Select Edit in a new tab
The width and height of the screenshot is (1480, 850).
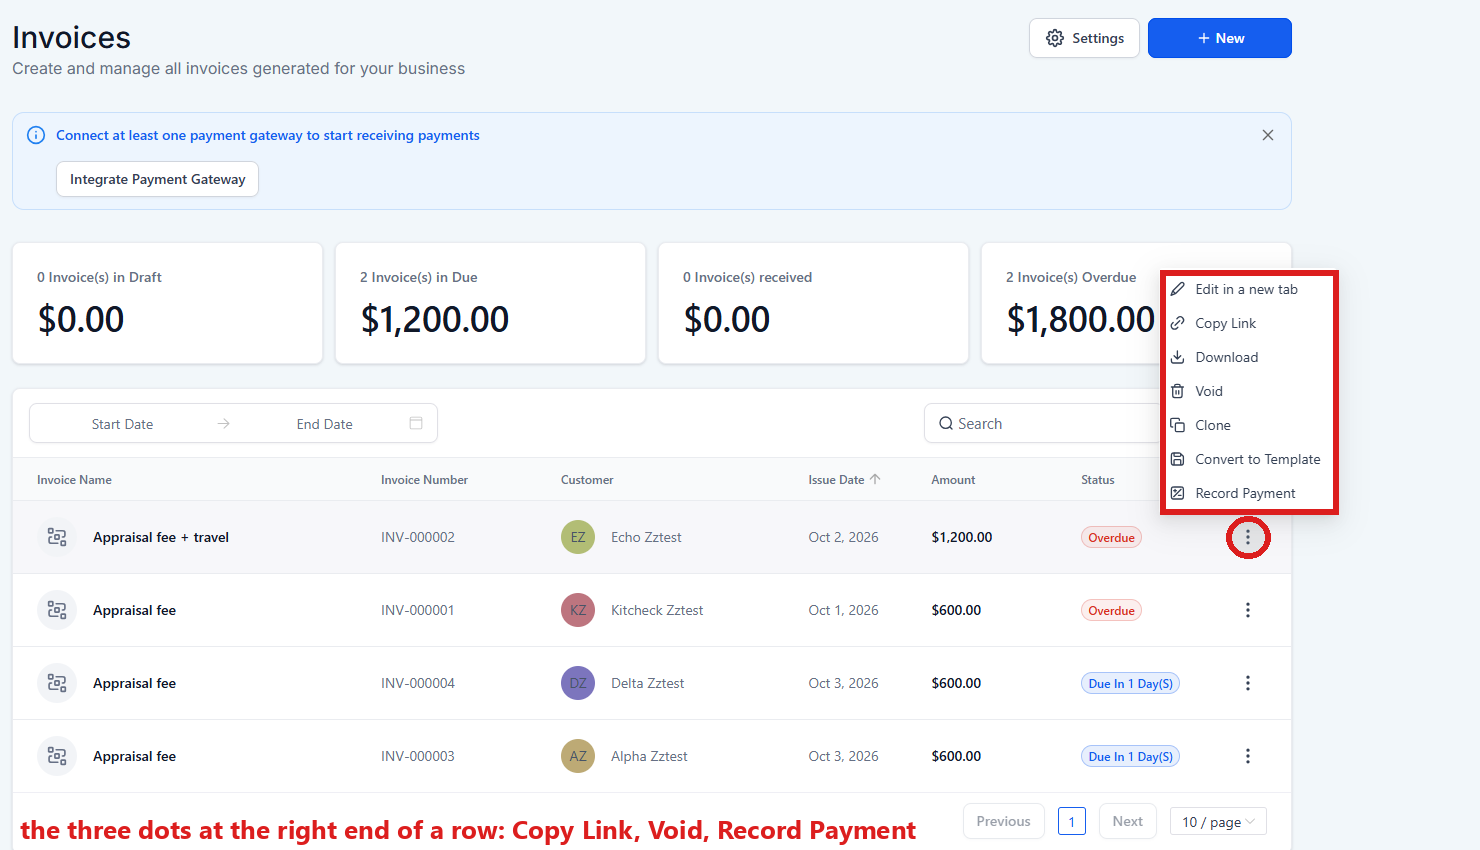[1249, 289]
